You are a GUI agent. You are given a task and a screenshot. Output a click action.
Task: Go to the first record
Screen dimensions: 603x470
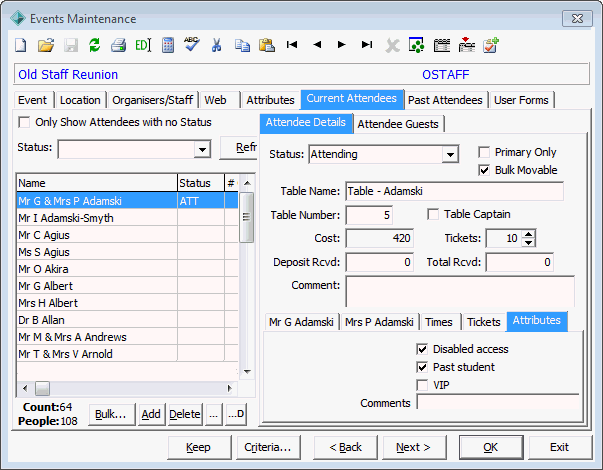tap(292, 45)
